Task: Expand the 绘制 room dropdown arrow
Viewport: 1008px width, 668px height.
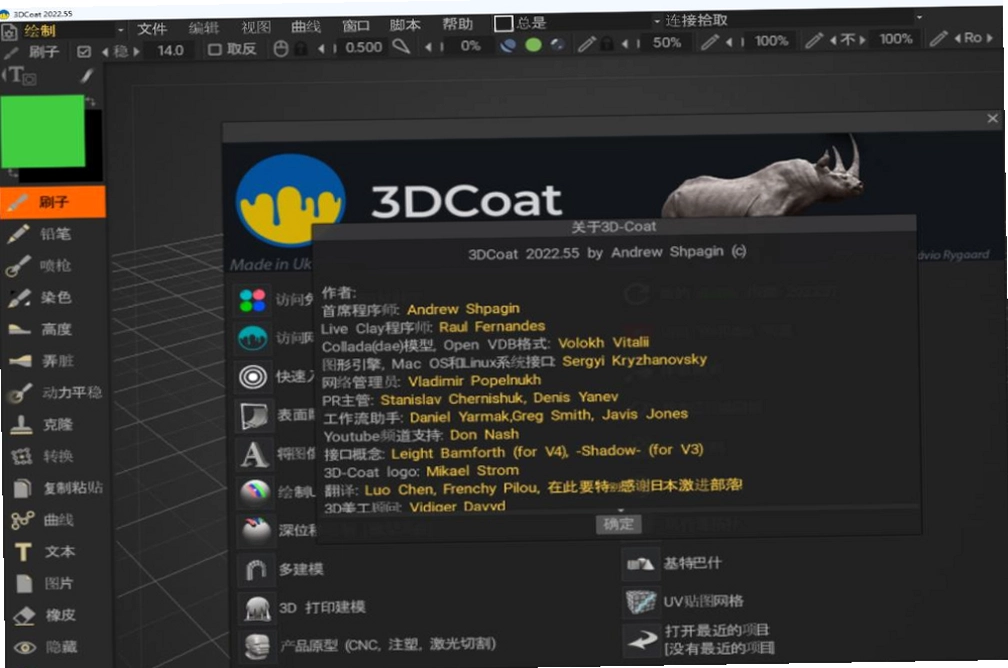Action: [120, 30]
